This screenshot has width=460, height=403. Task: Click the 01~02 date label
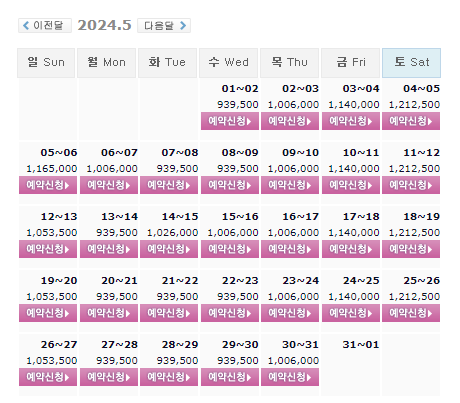tap(240, 89)
